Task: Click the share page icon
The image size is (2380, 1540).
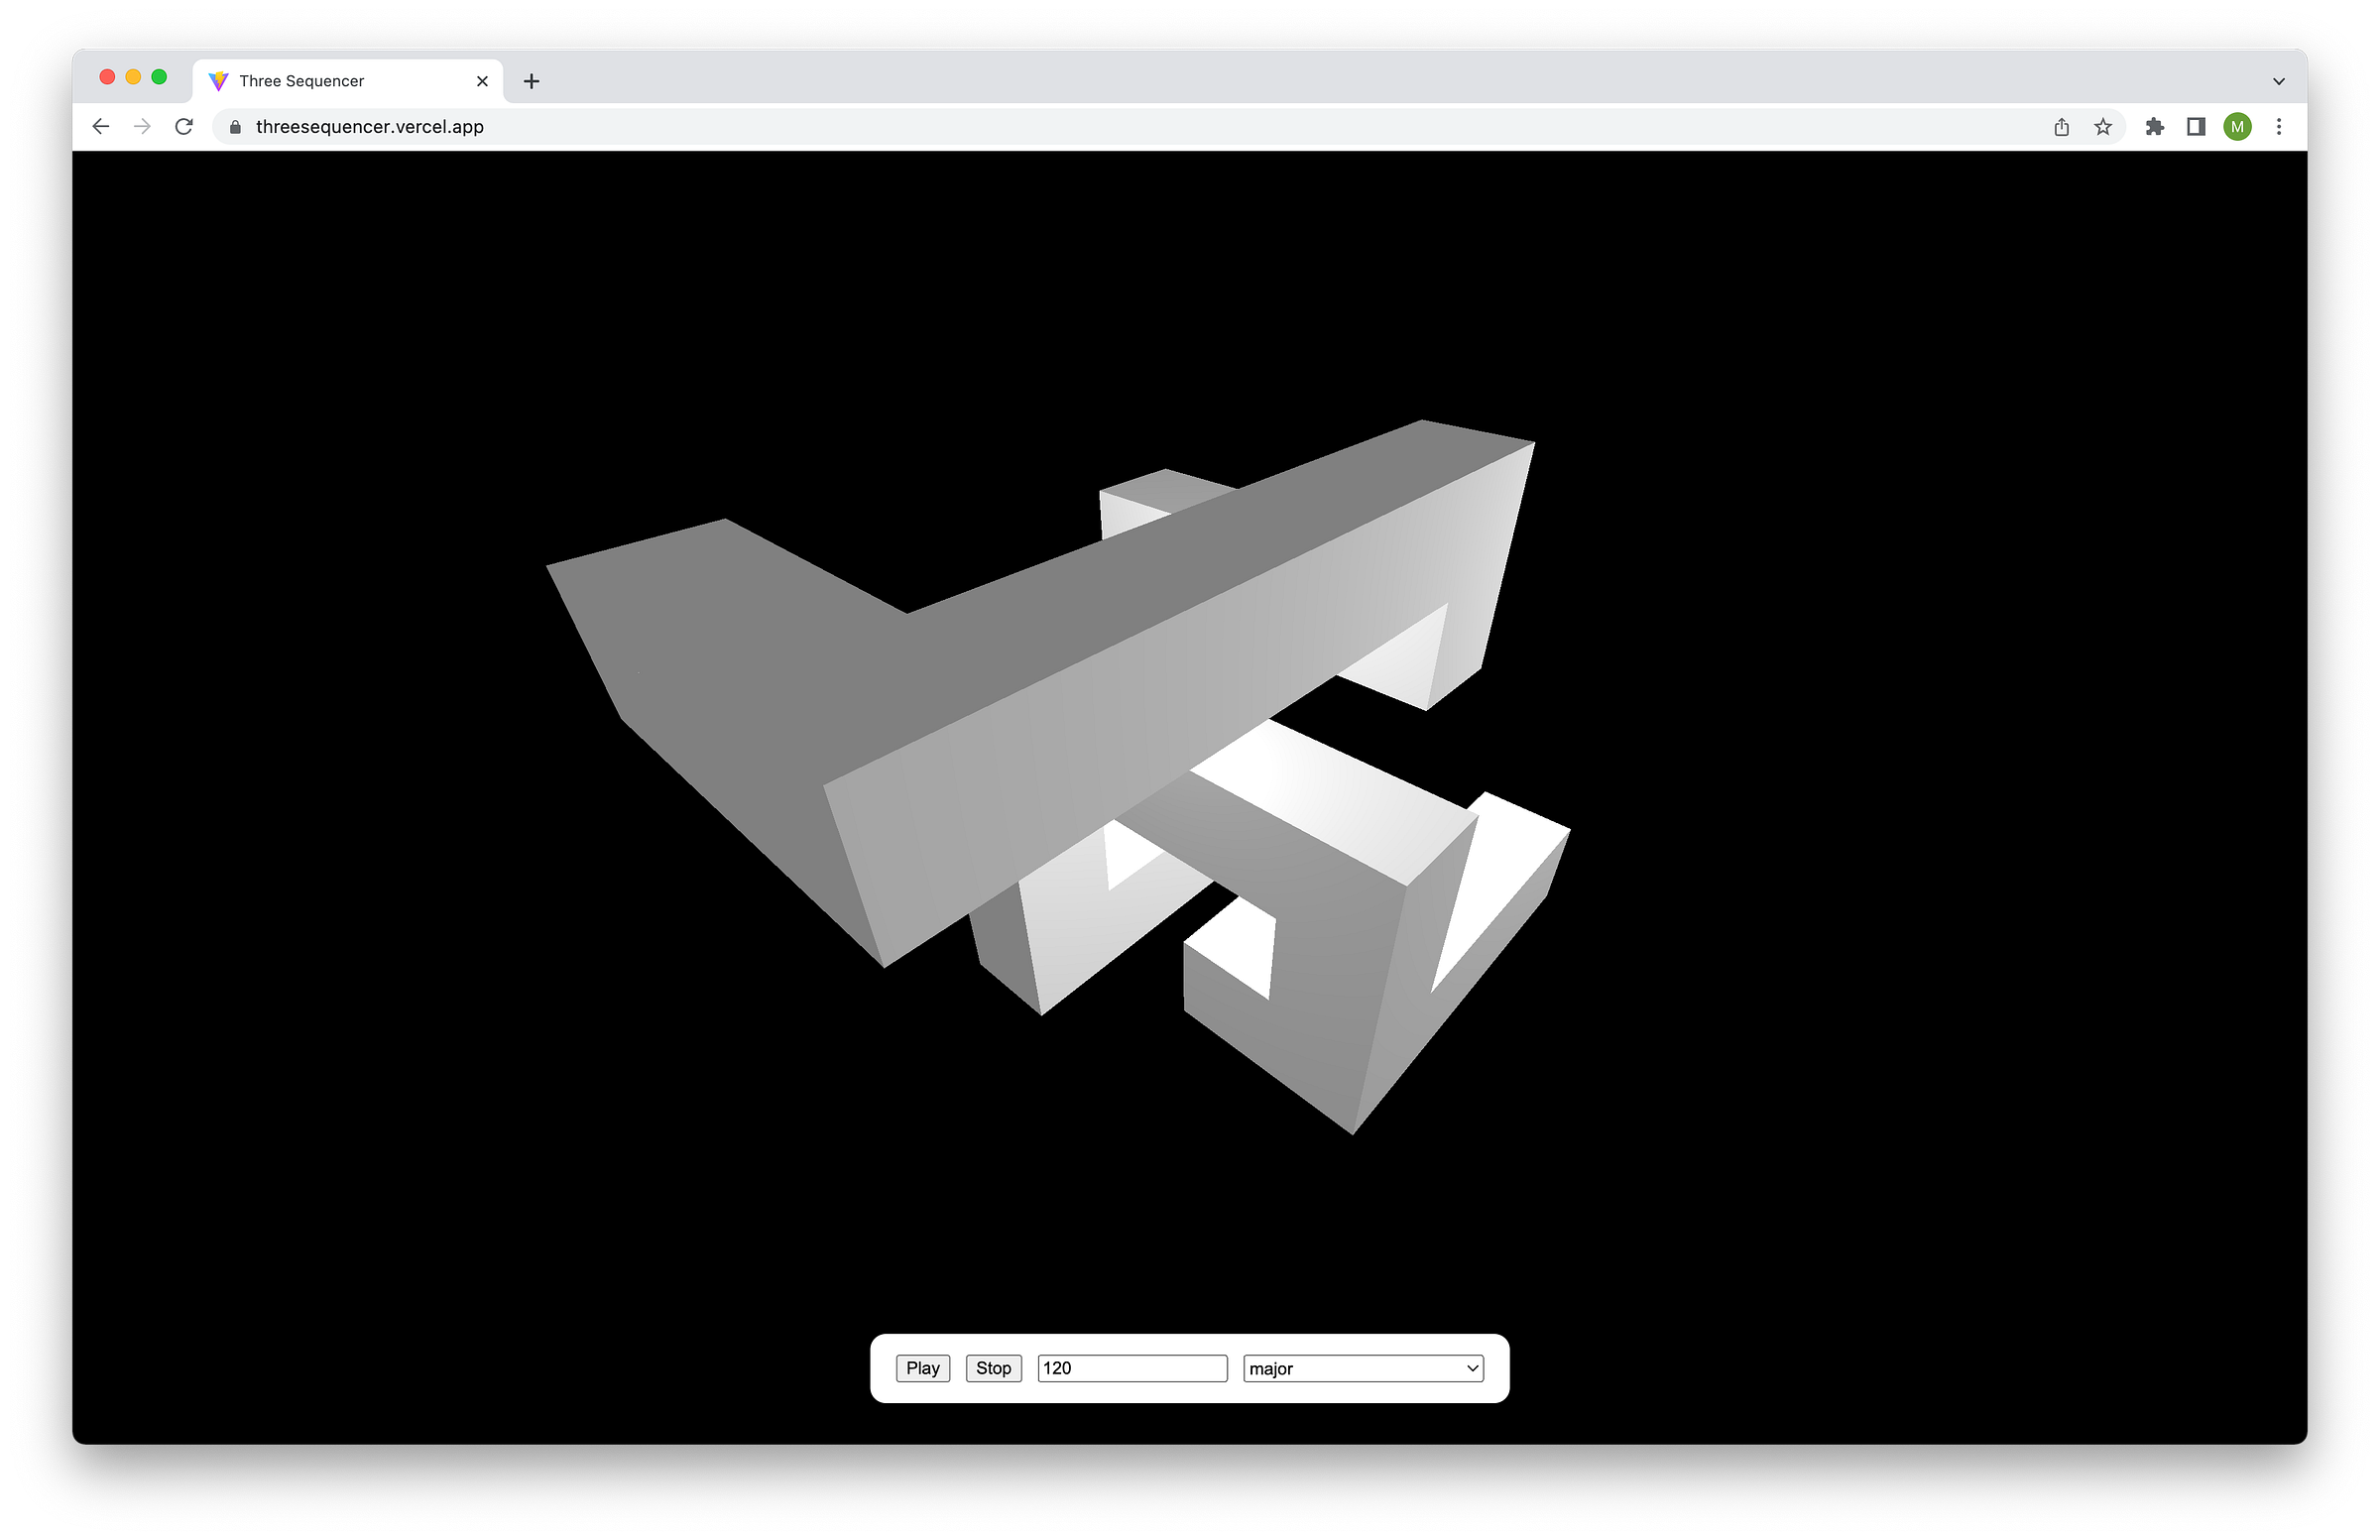Action: pyautogui.click(x=2061, y=127)
